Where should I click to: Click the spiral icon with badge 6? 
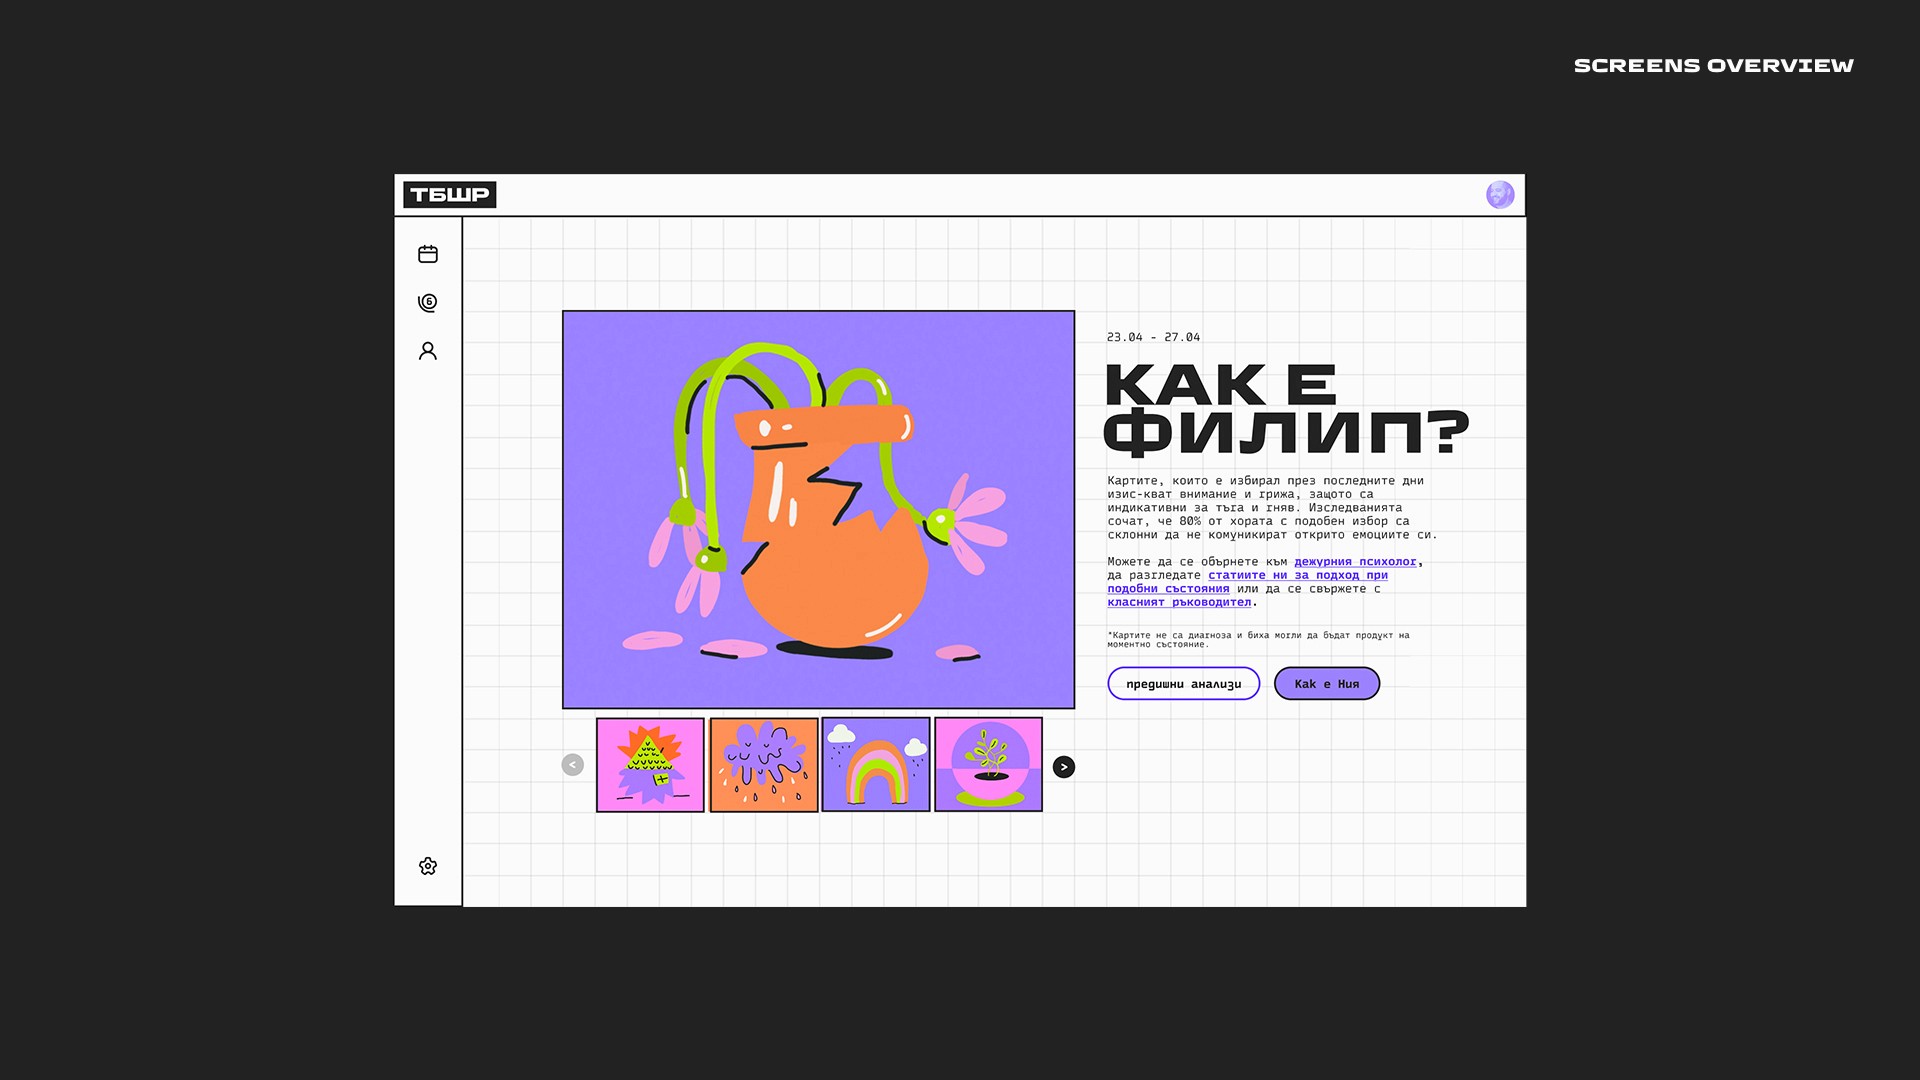point(428,302)
